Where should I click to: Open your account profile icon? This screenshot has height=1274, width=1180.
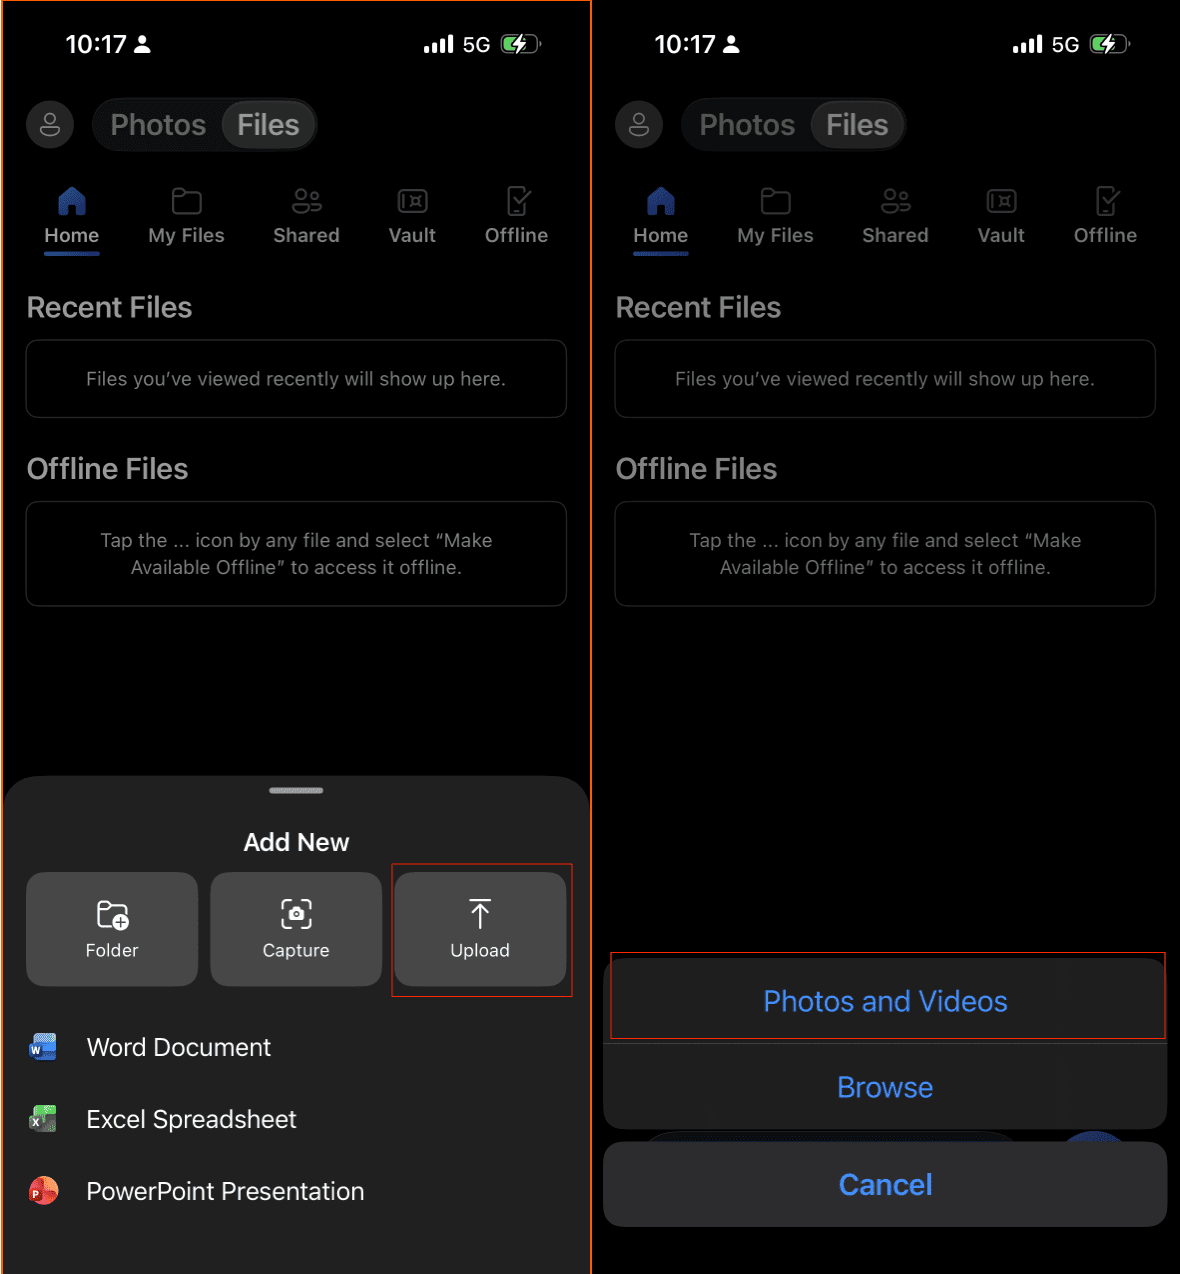[49, 124]
